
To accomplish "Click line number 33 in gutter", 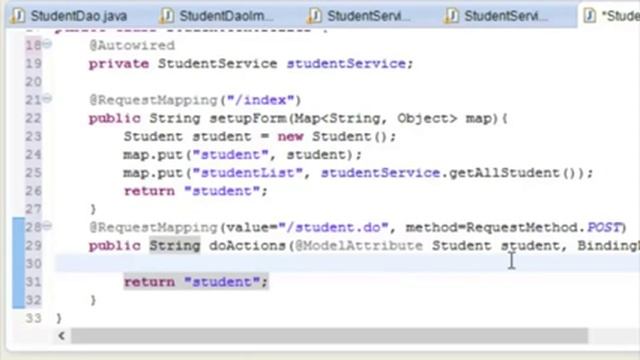I will 33,318.
